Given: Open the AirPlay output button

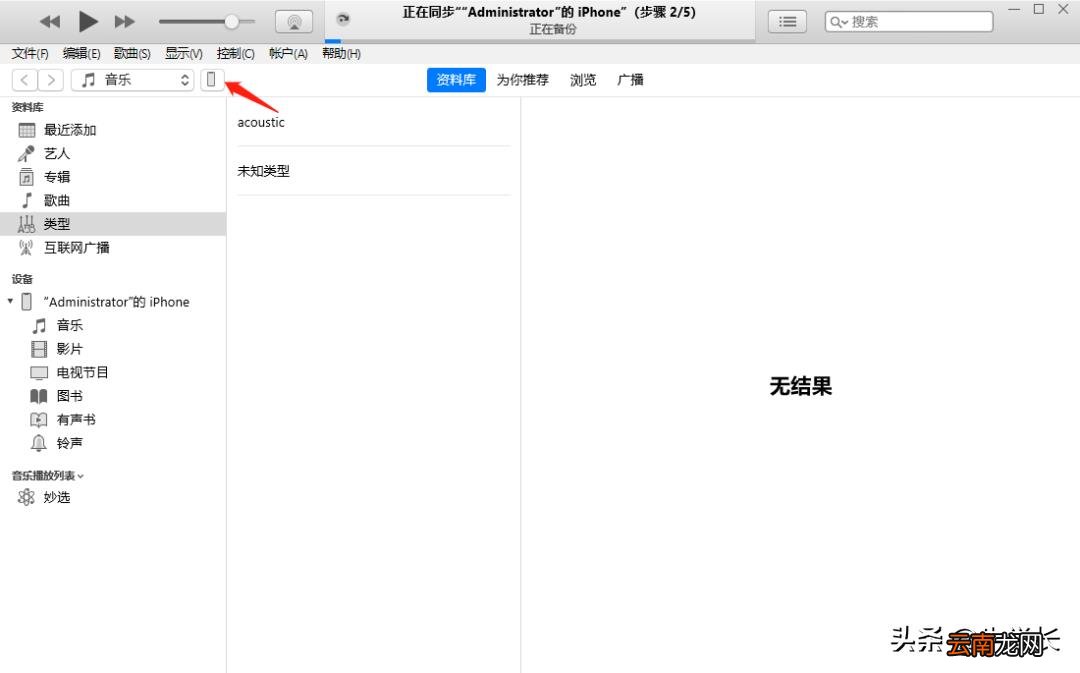Looking at the screenshot, I should coord(294,22).
